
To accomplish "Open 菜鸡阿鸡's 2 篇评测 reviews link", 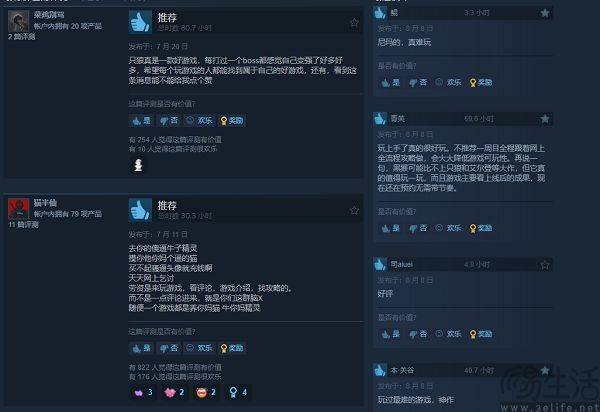I will pos(21,37).
